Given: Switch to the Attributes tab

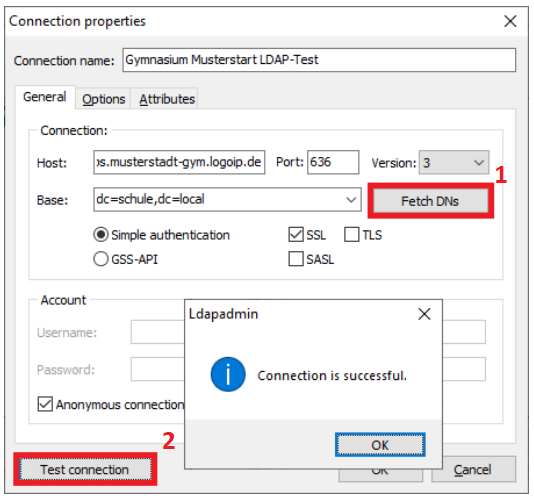Looking at the screenshot, I should 167,99.
